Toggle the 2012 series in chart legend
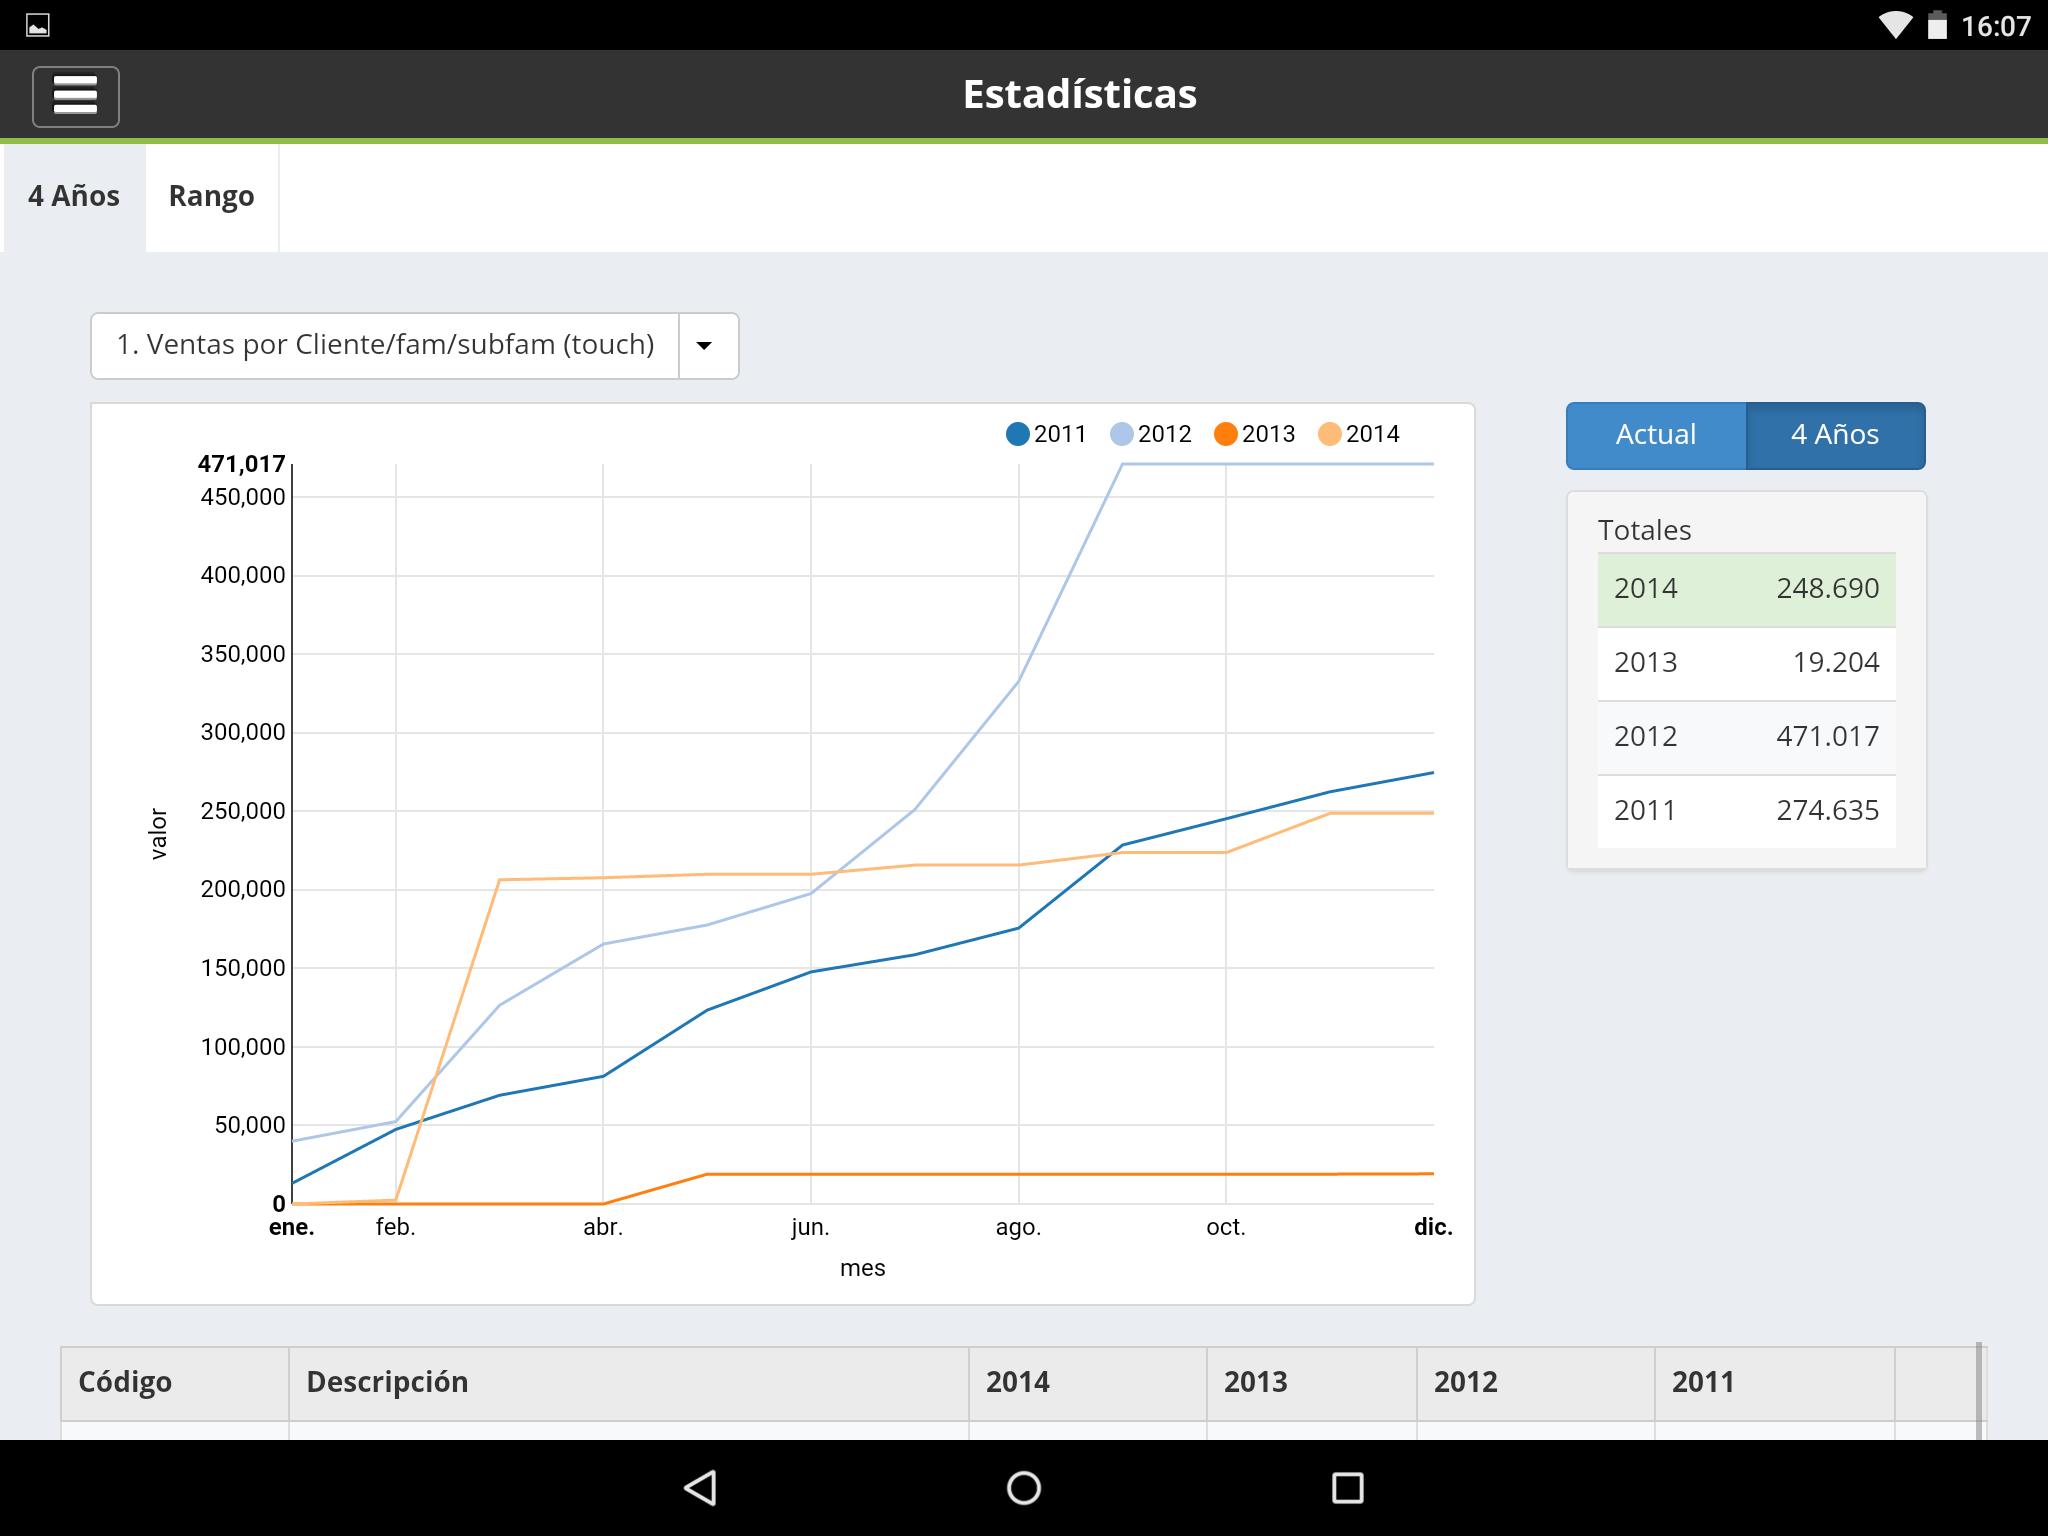This screenshot has width=2048, height=1536. 1151,434
